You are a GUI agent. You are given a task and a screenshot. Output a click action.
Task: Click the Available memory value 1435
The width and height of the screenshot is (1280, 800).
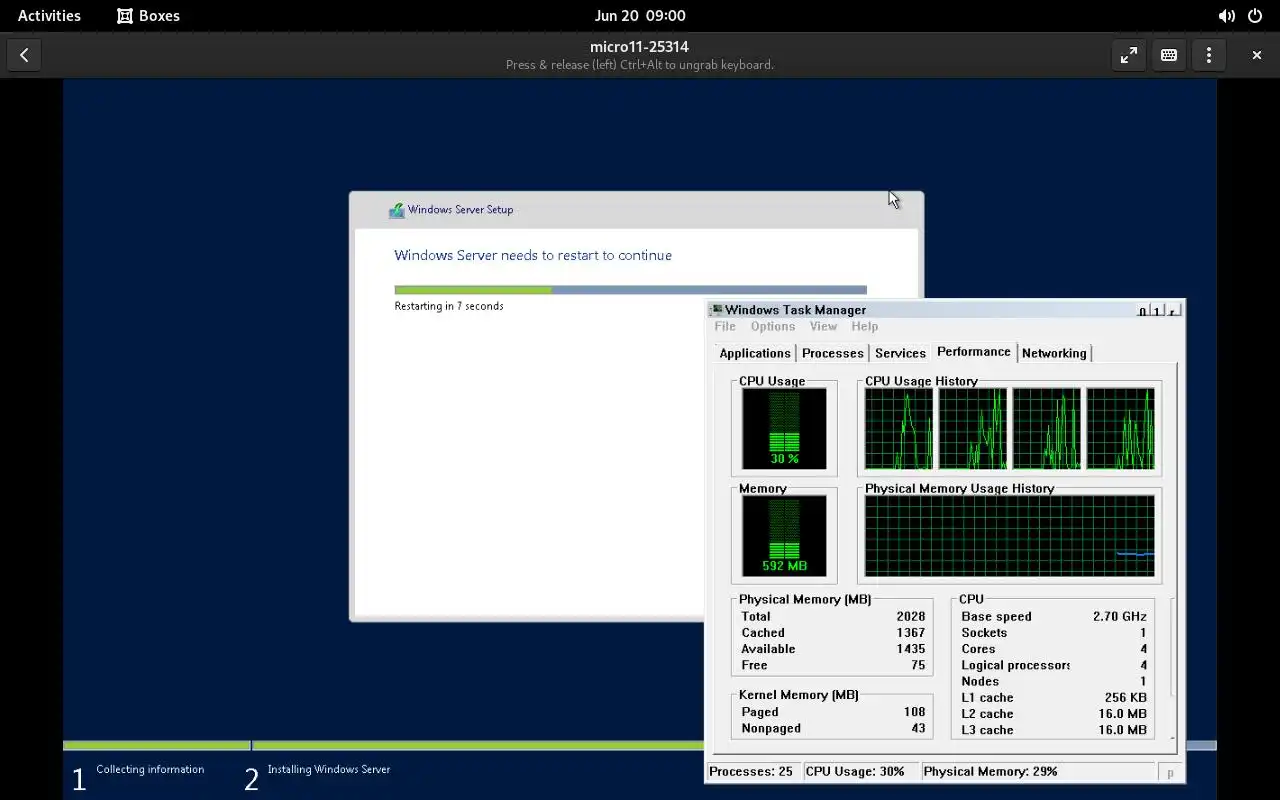coord(911,649)
